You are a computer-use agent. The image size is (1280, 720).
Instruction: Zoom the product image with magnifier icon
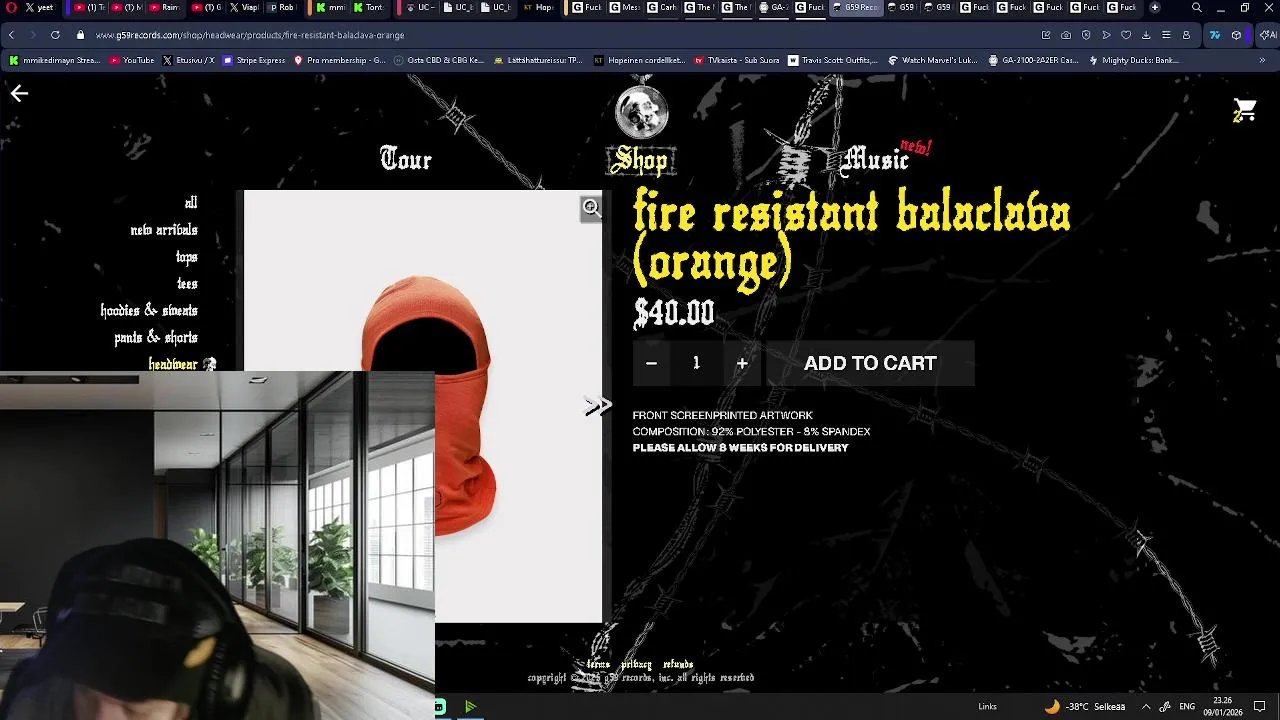click(592, 208)
